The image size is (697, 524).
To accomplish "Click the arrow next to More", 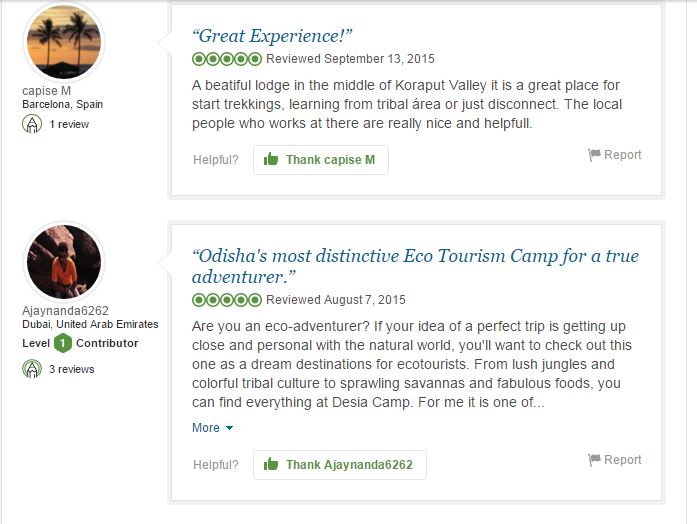I will [x=229, y=428].
